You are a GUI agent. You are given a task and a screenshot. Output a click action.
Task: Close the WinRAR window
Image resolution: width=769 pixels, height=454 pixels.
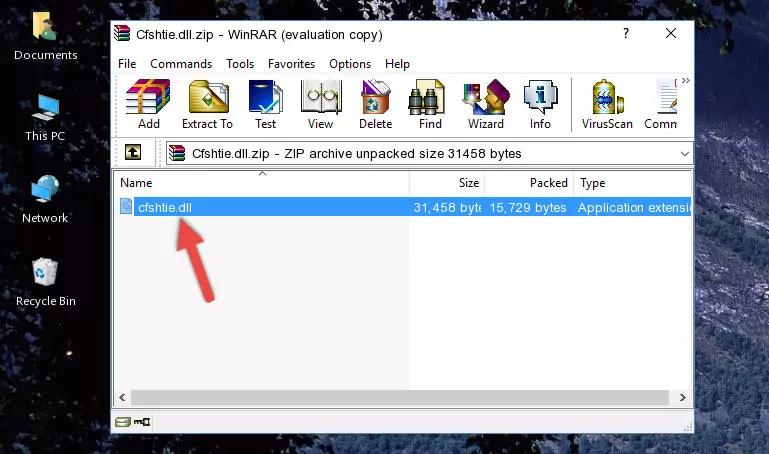coord(670,33)
